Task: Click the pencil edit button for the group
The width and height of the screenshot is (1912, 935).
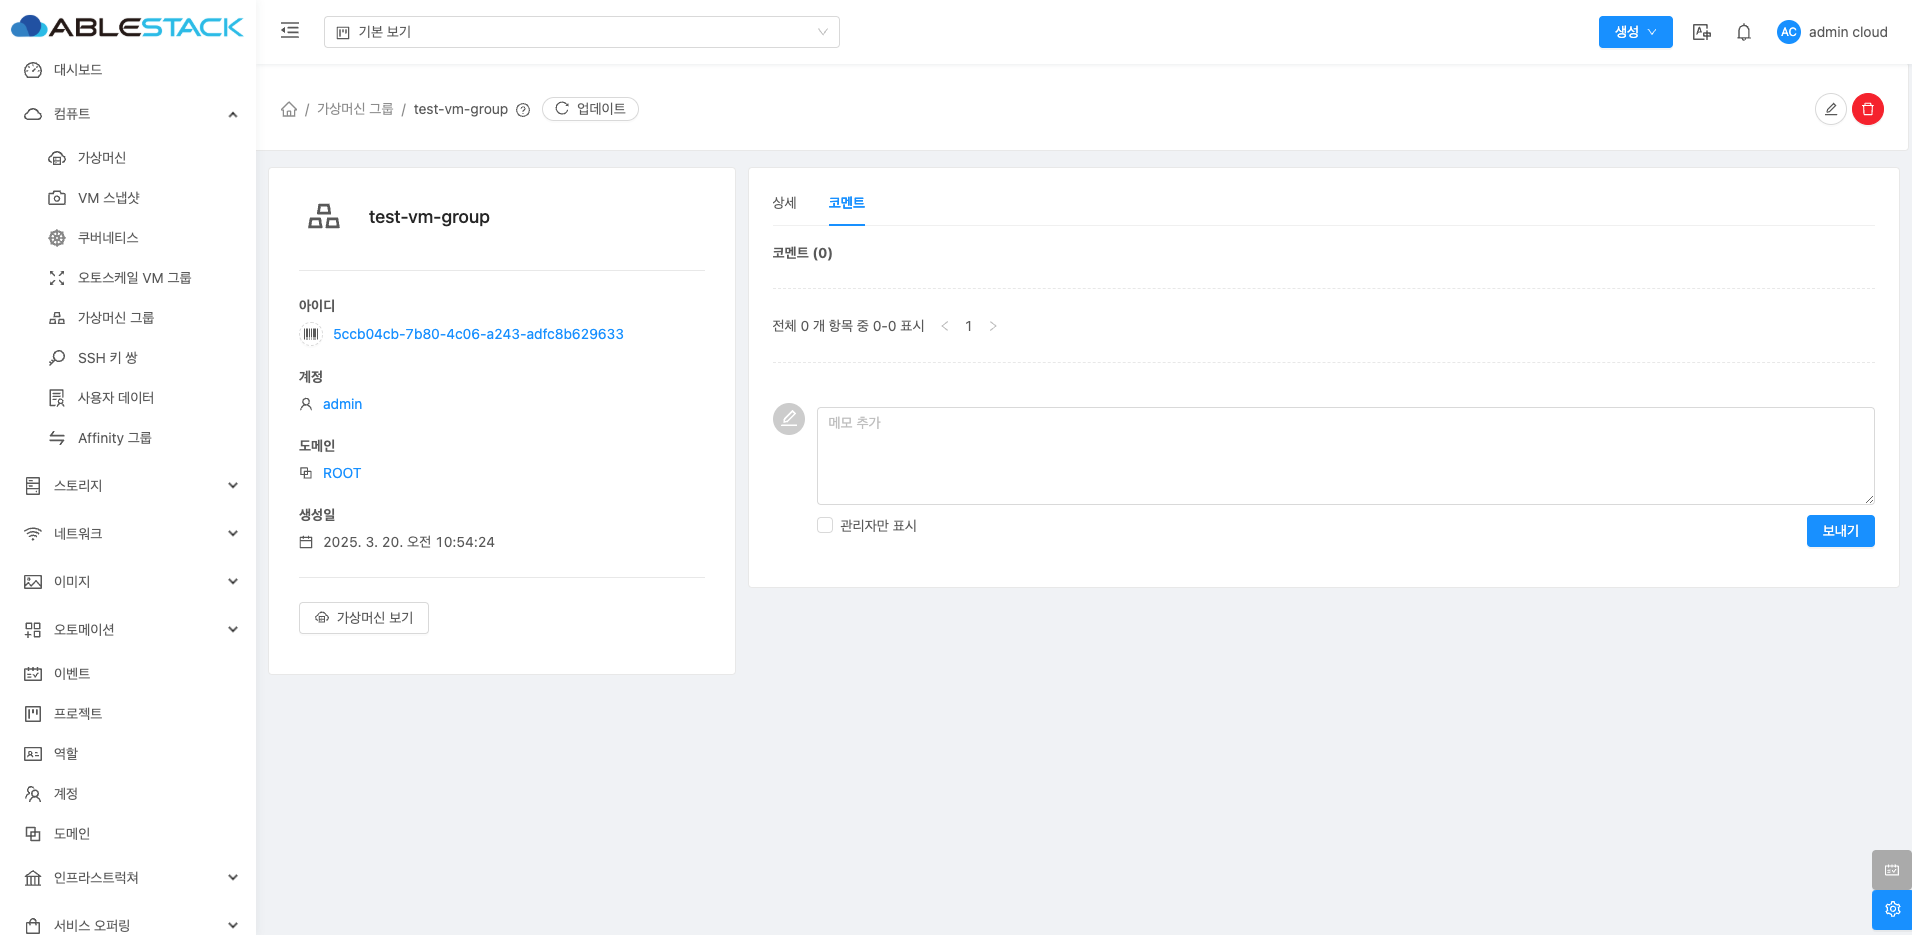Action: 1831,109
